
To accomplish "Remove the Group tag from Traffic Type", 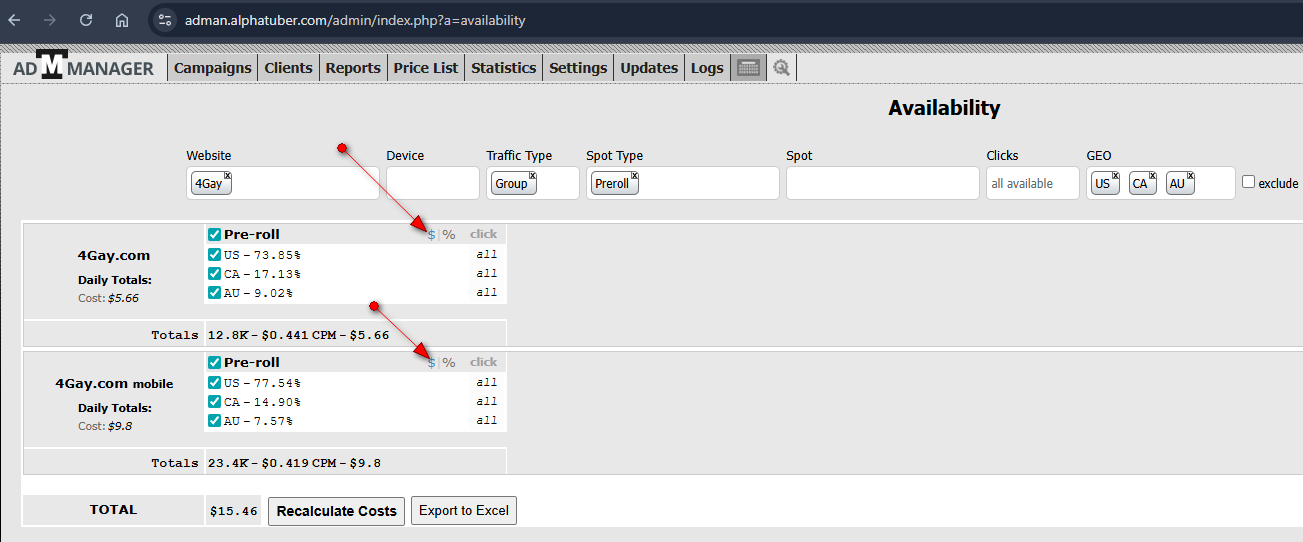I will (x=532, y=175).
